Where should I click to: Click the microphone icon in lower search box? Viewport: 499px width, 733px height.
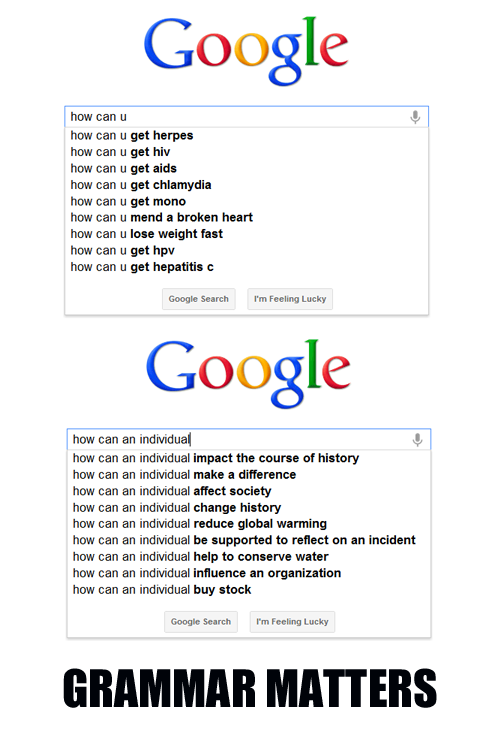(417, 439)
